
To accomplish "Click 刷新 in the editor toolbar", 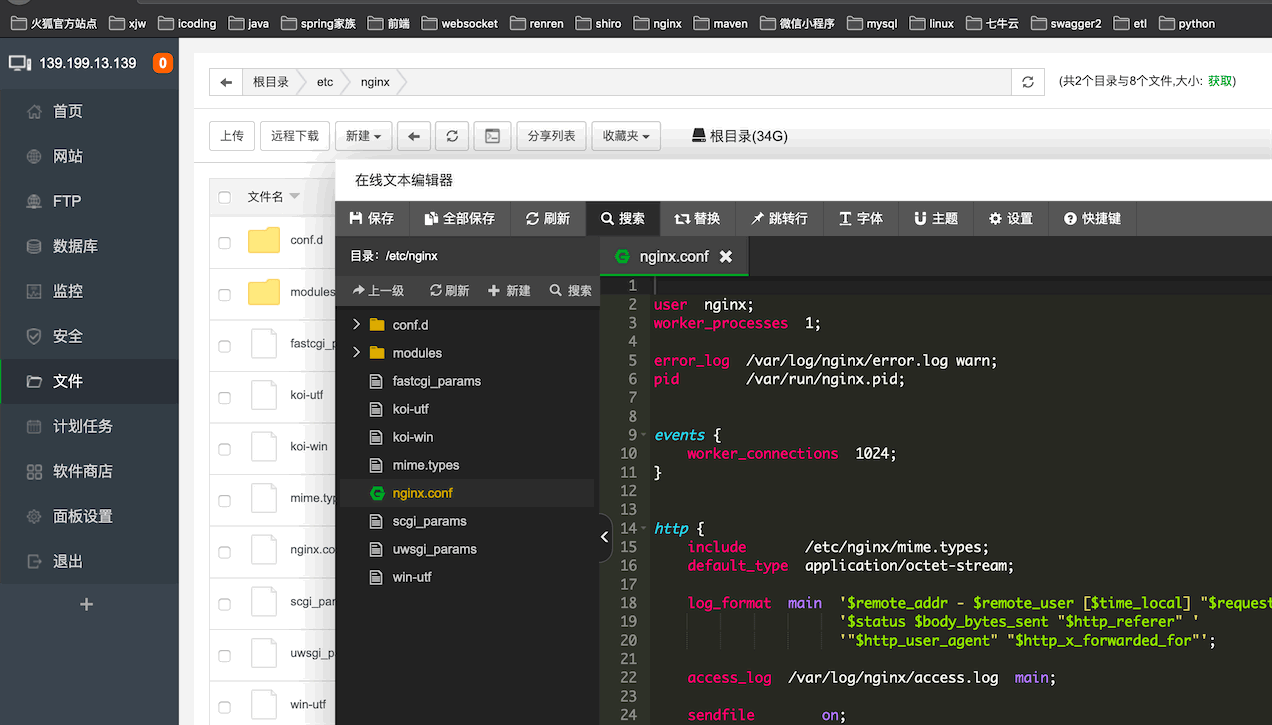I will click(548, 218).
